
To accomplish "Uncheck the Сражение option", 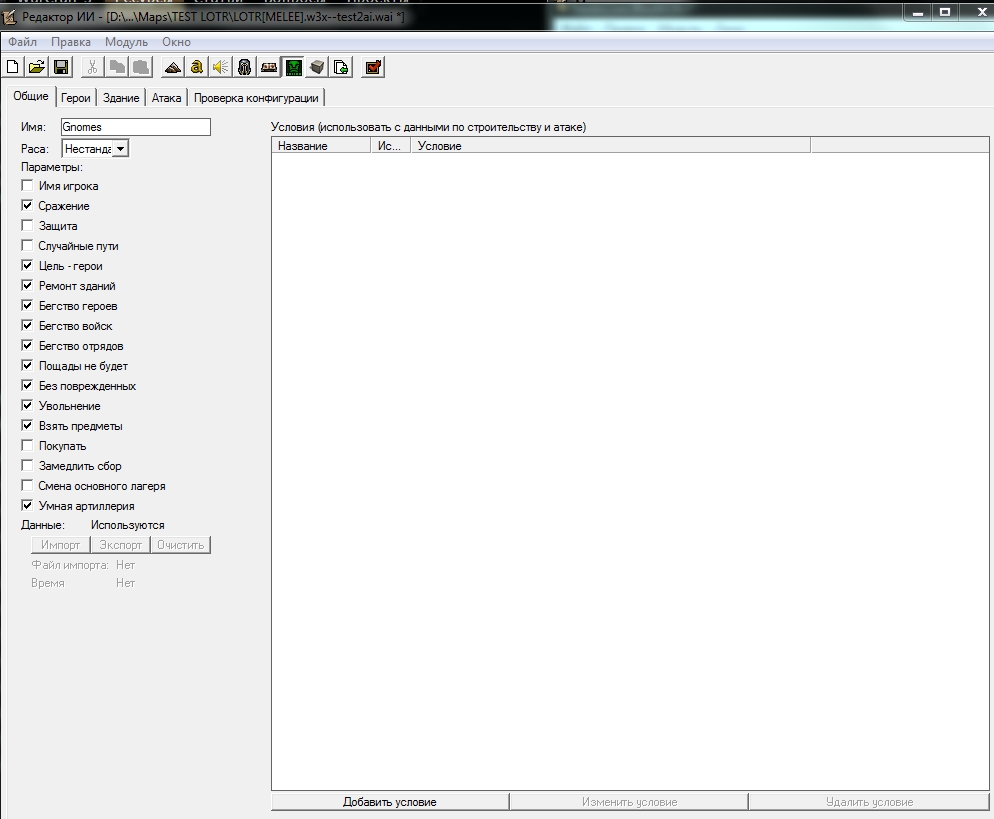I will pyautogui.click(x=27, y=205).
